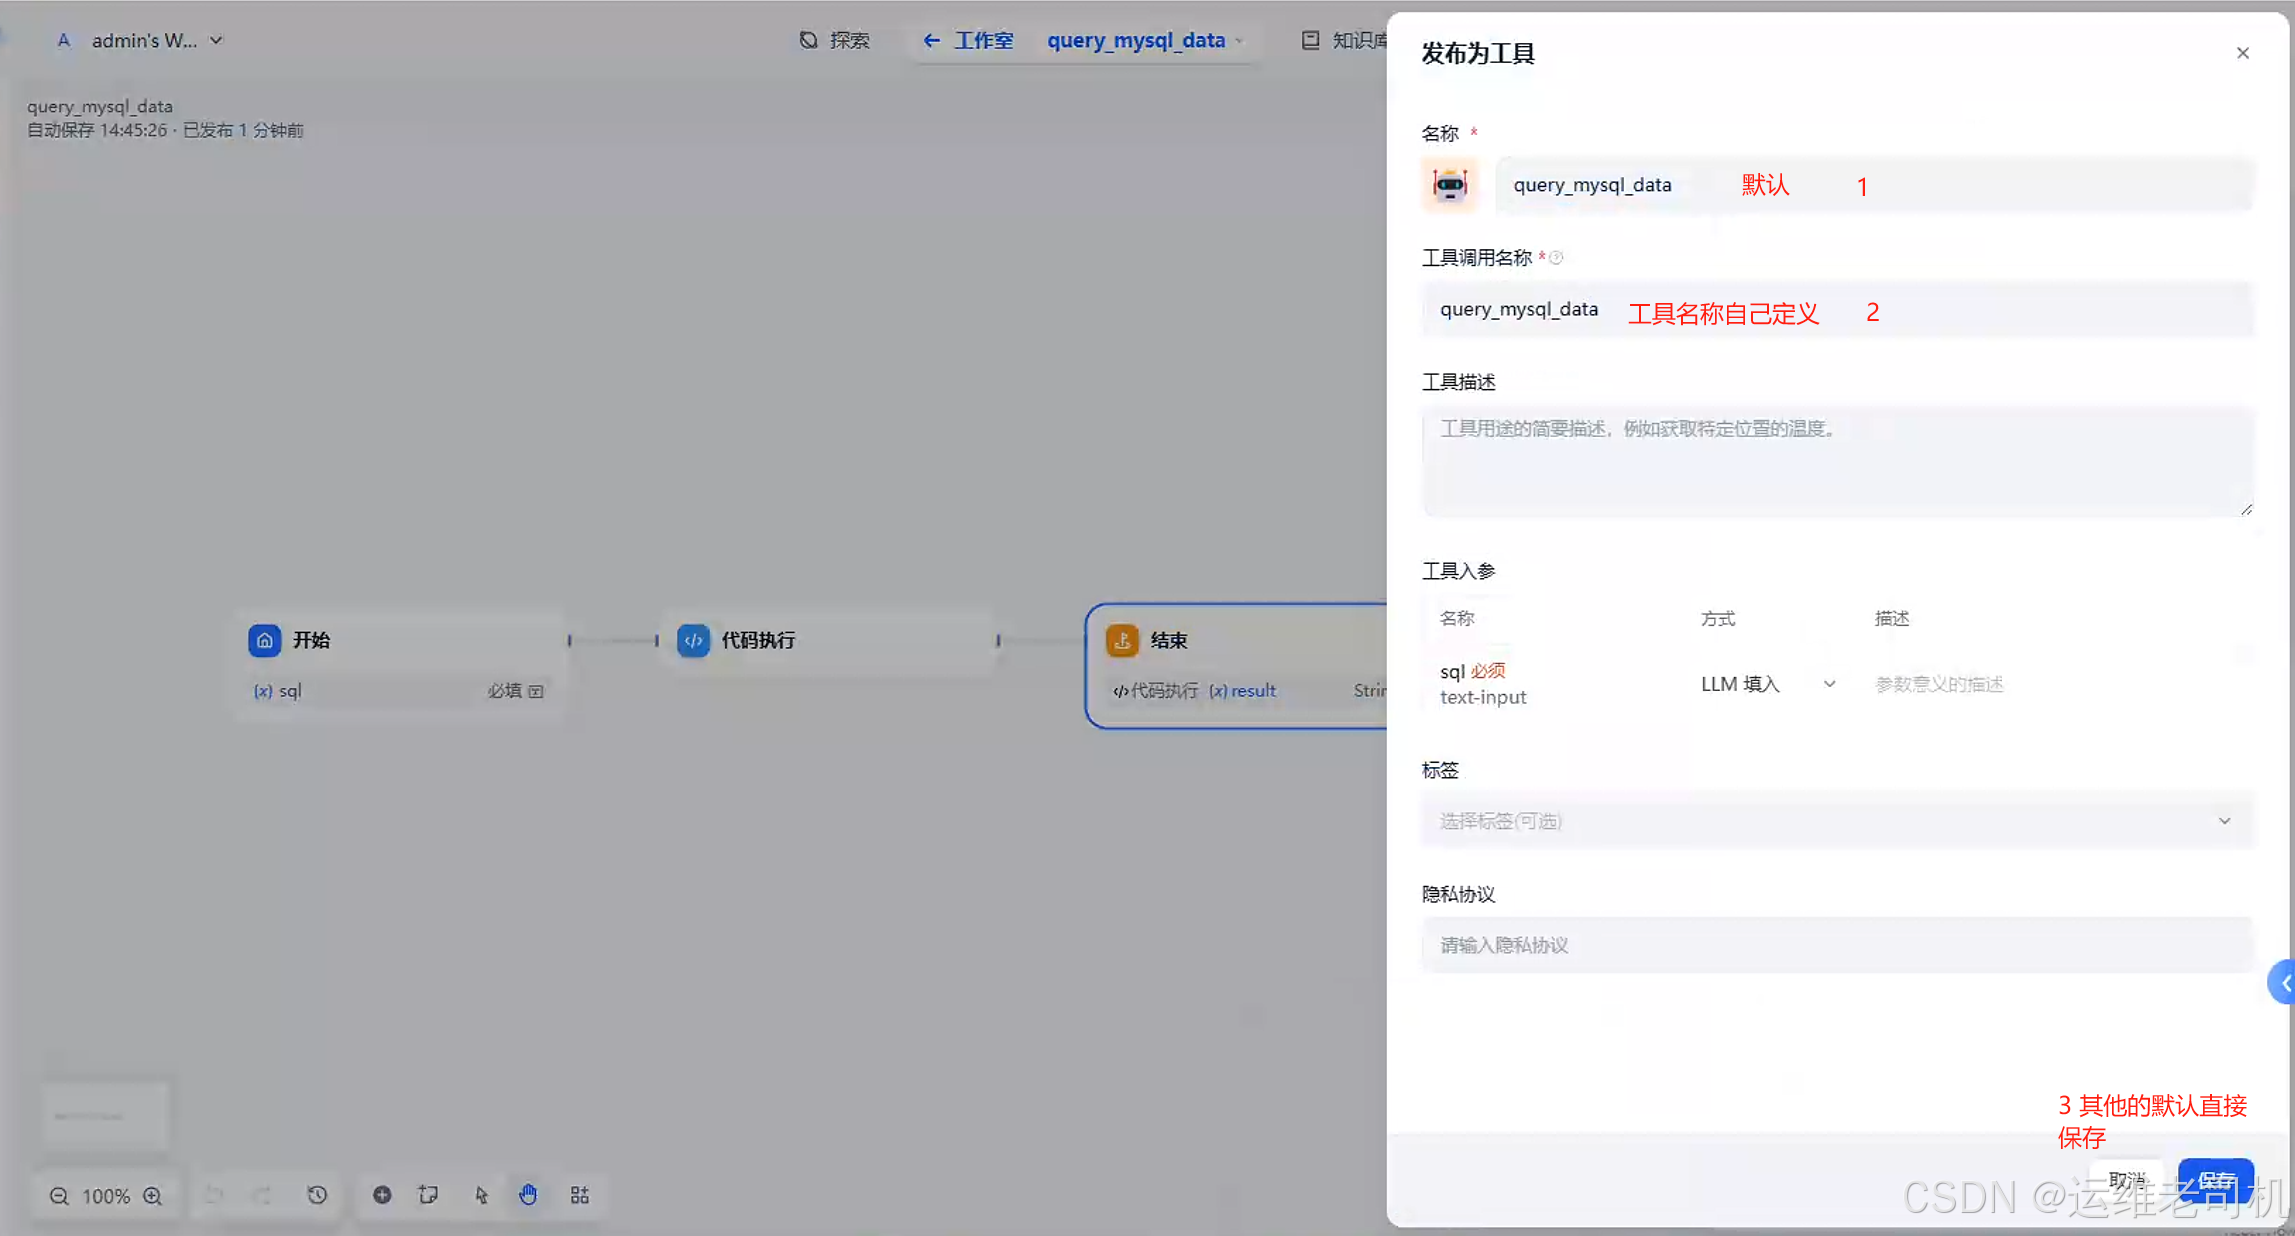Toggle the hand pan mode icon
This screenshot has width=2295, height=1236.
click(528, 1195)
